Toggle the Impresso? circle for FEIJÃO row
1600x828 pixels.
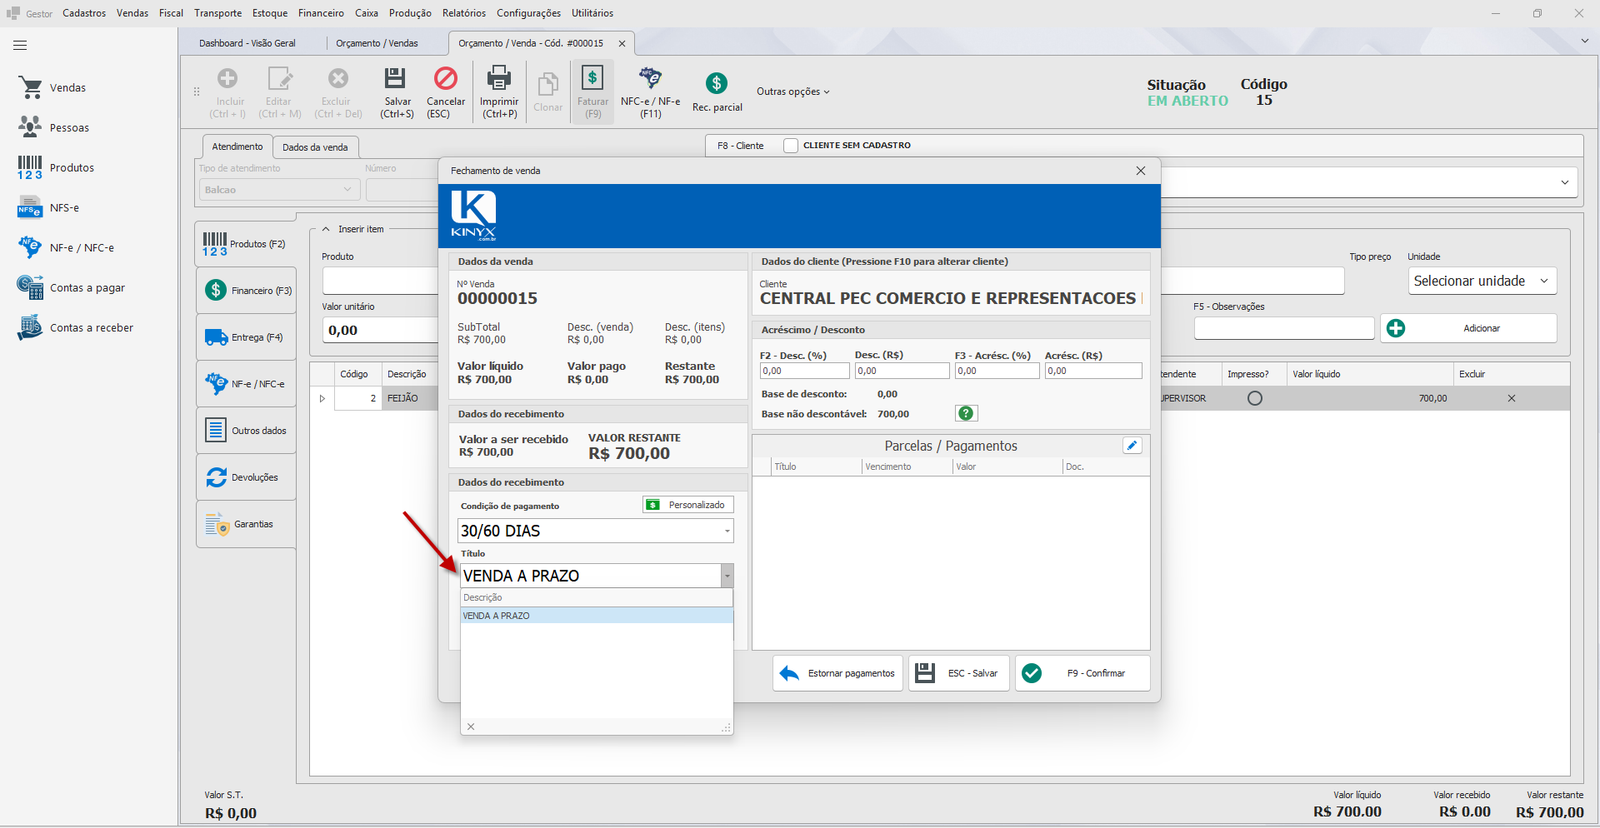click(x=1255, y=398)
